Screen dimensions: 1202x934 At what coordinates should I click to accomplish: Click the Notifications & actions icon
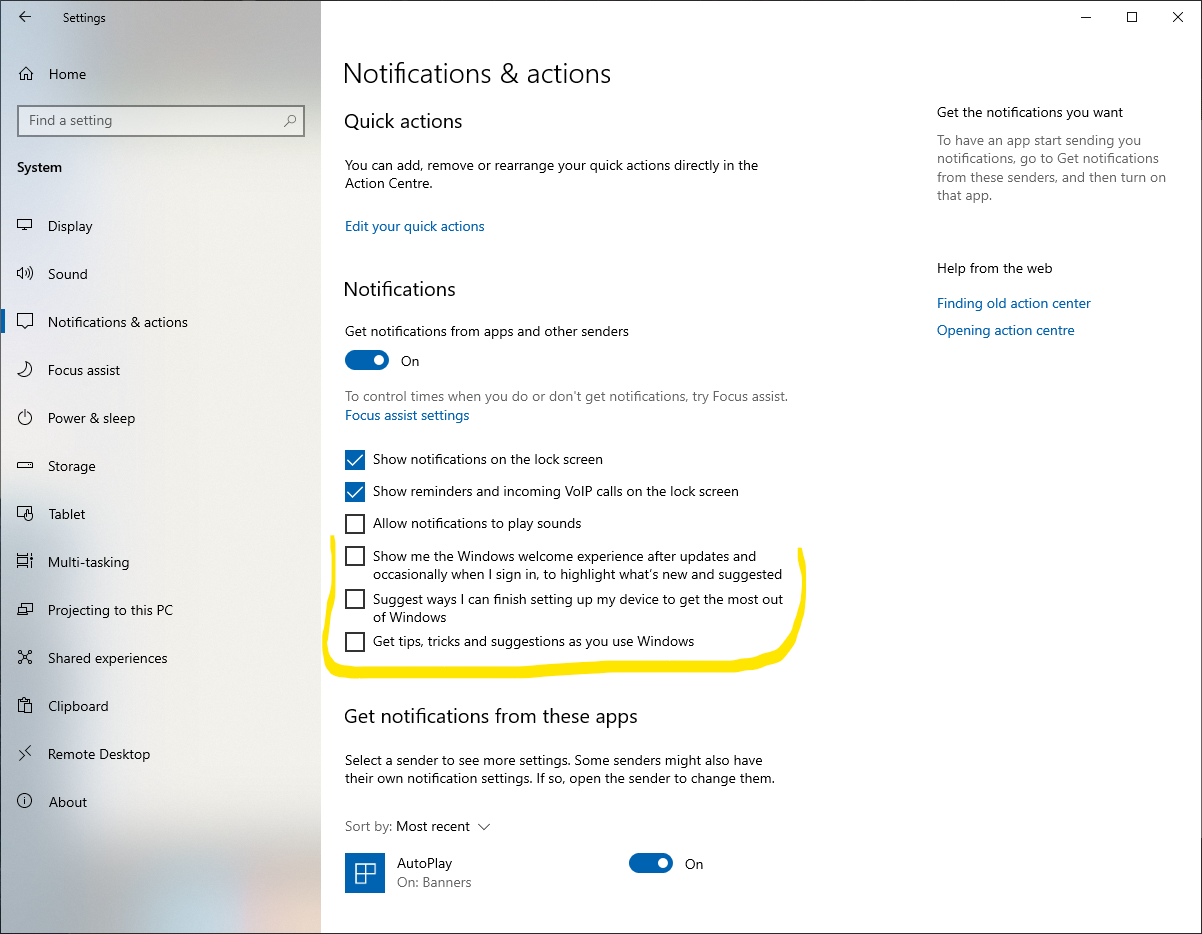(x=25, y=322)
